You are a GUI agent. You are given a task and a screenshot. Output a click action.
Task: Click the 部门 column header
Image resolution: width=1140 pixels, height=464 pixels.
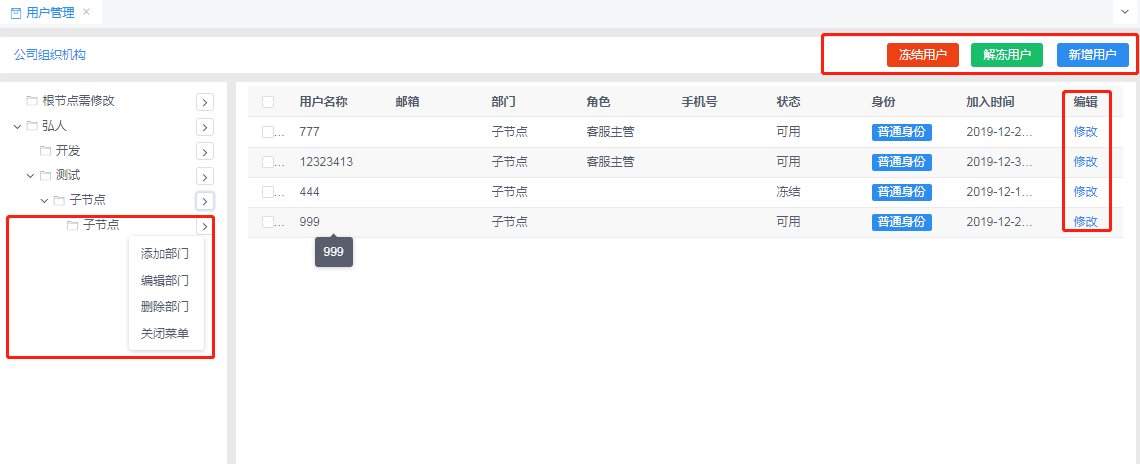click(x=503, y=102)
